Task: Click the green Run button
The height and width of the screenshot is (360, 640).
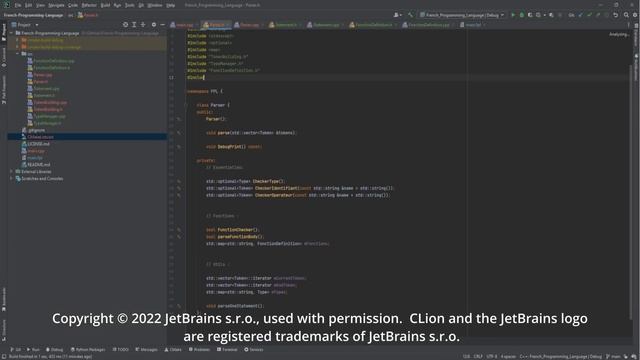Action: [513, 15]
